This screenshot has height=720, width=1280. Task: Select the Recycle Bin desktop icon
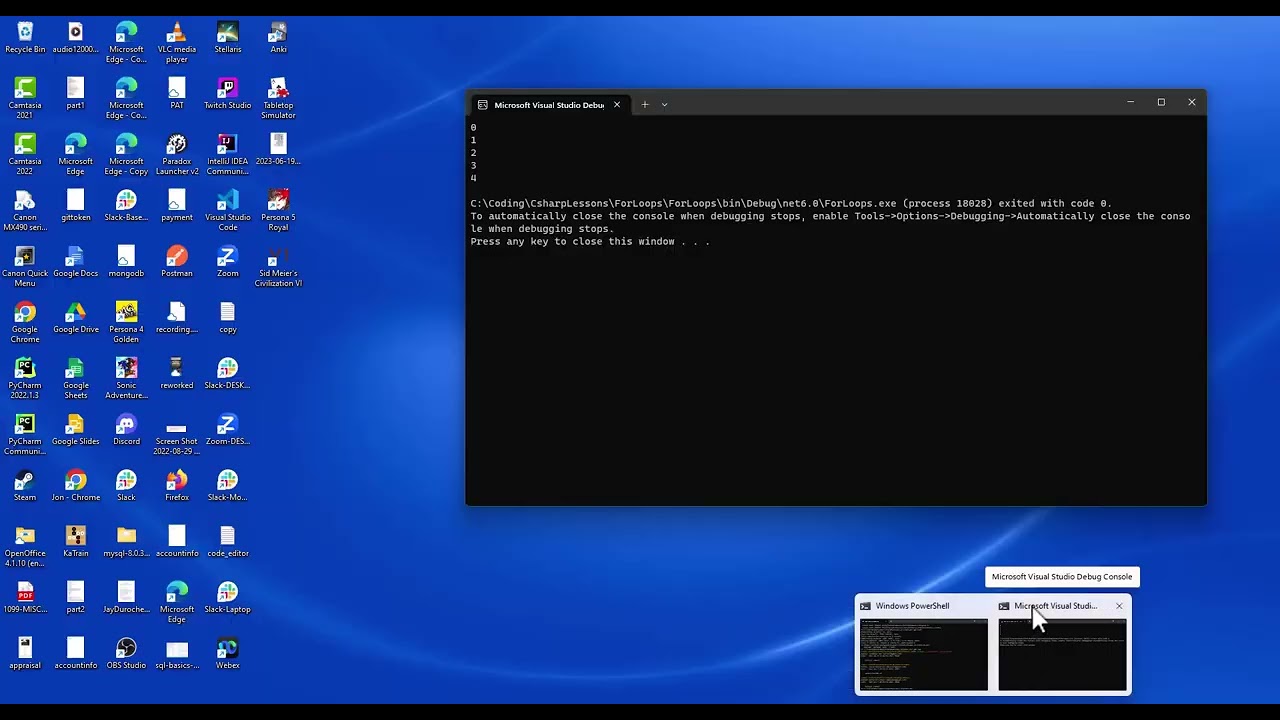coord(25,38)
